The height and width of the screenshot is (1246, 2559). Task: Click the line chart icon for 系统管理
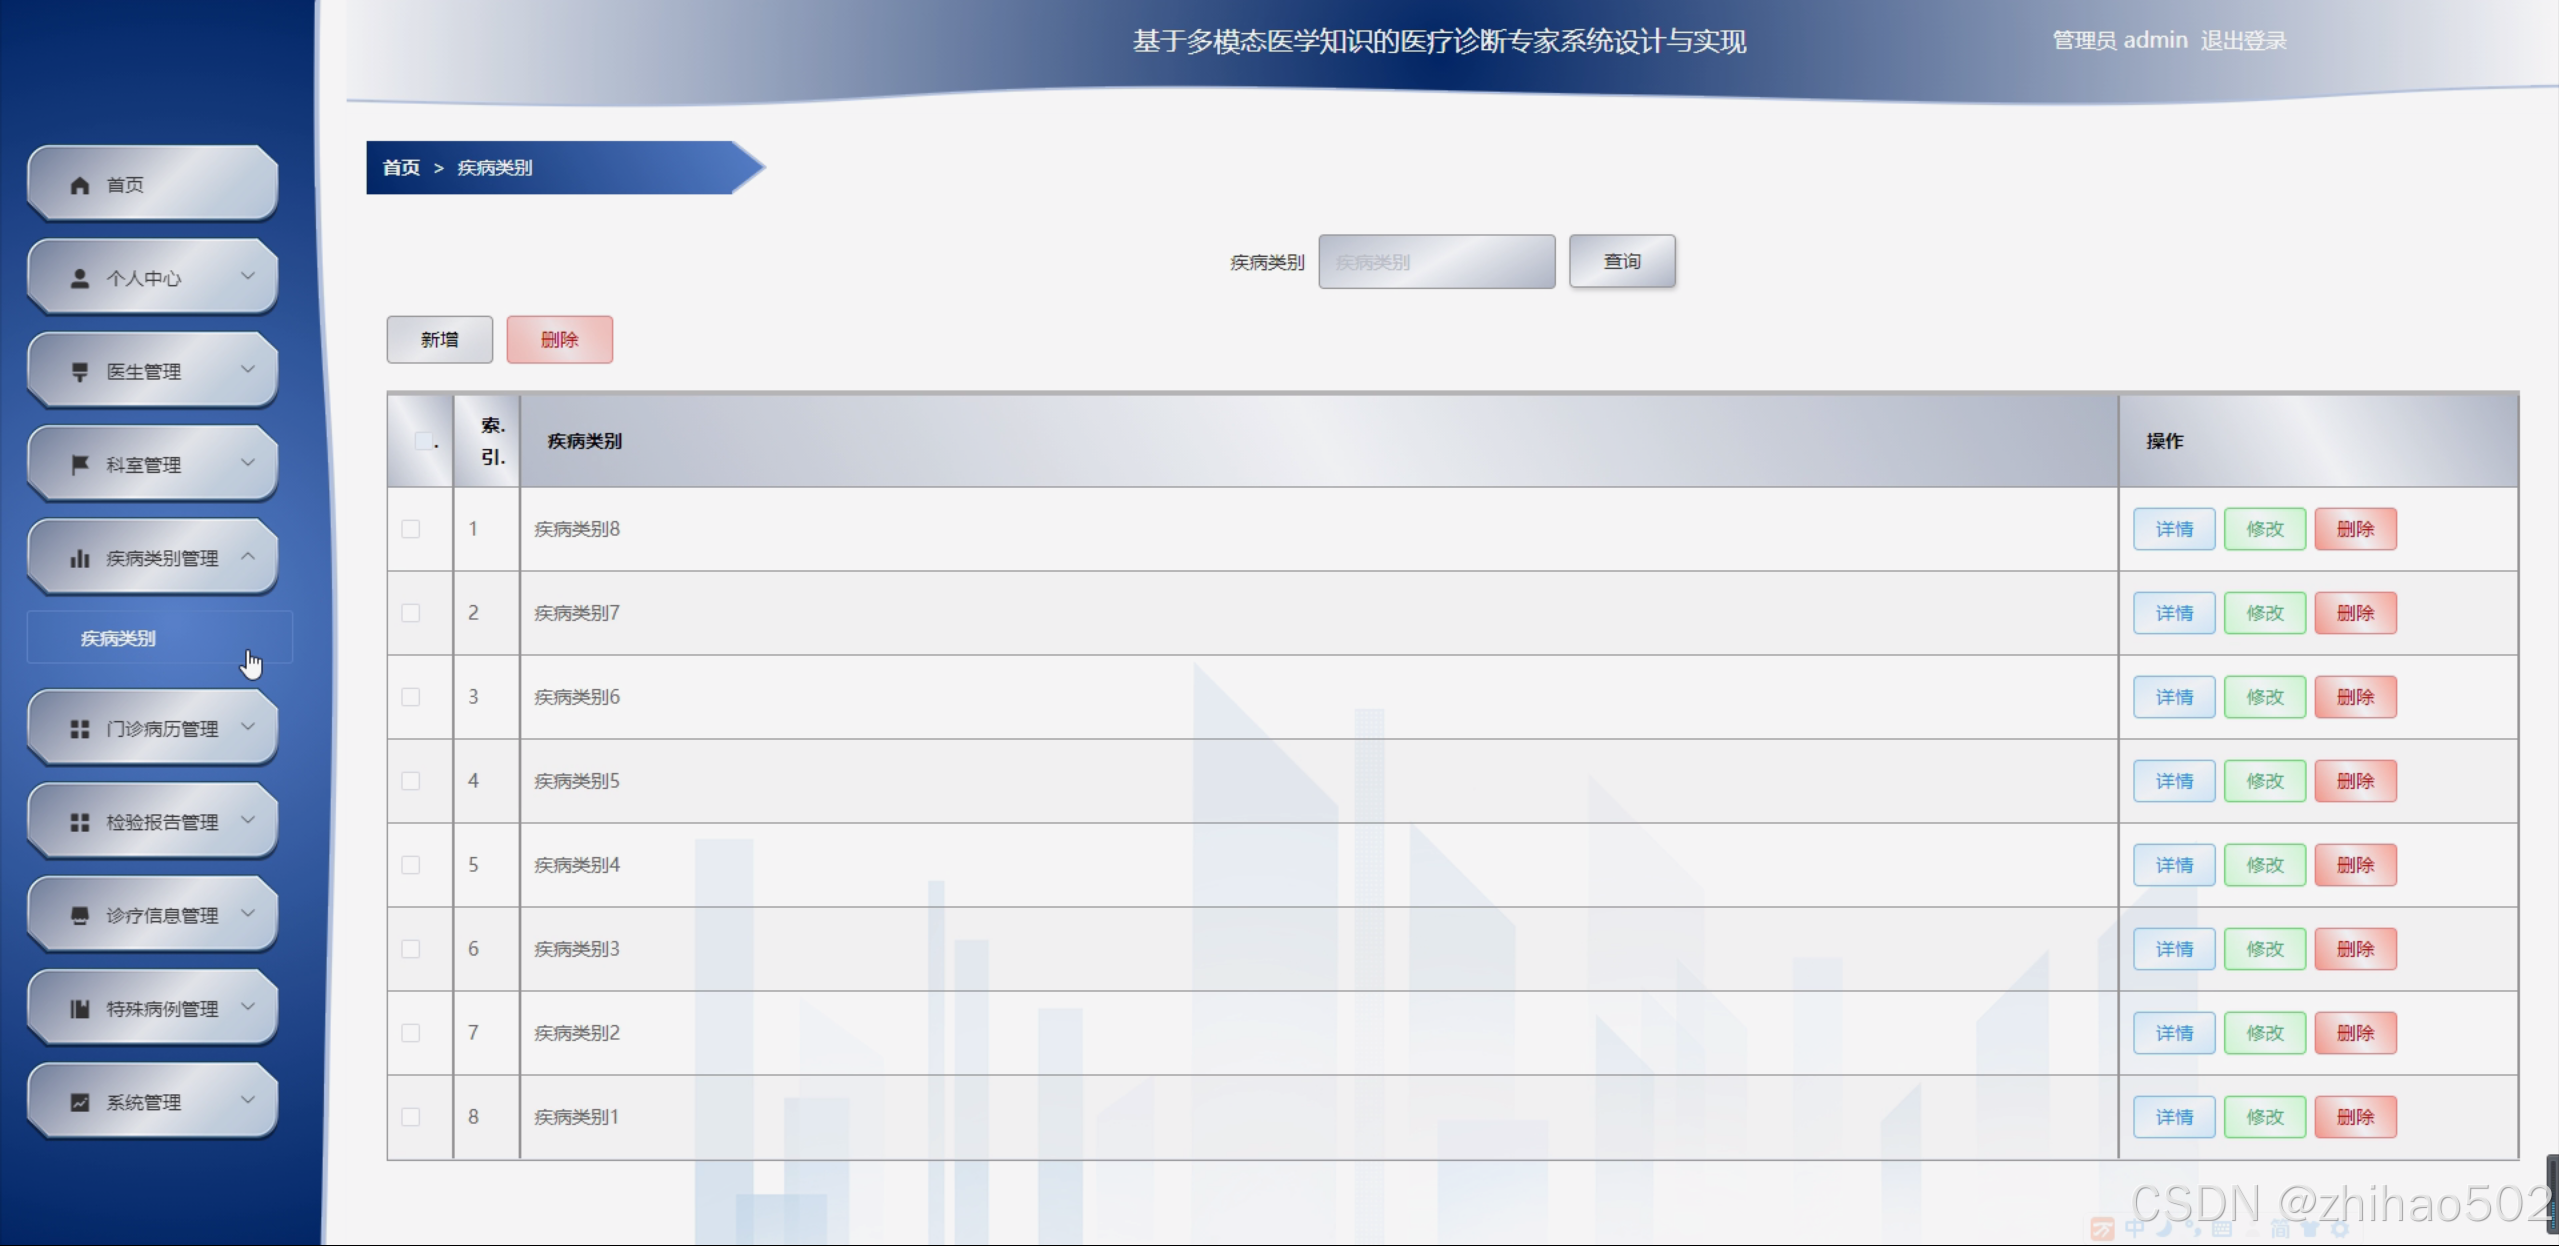coord(80,1102)
